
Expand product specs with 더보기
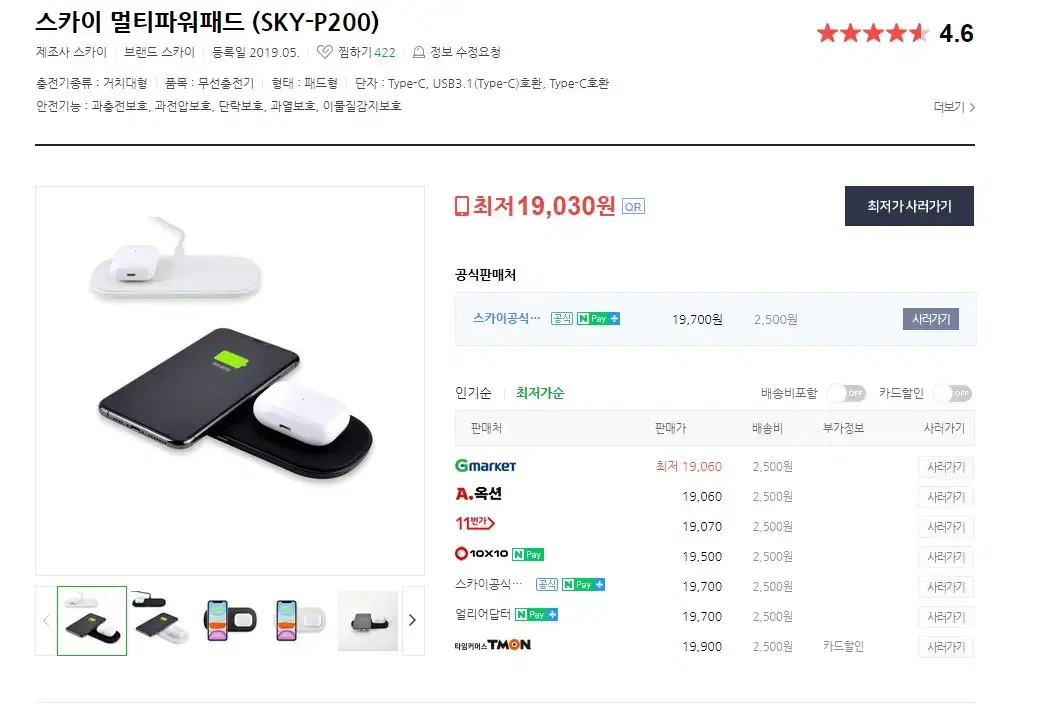point(954,107)
